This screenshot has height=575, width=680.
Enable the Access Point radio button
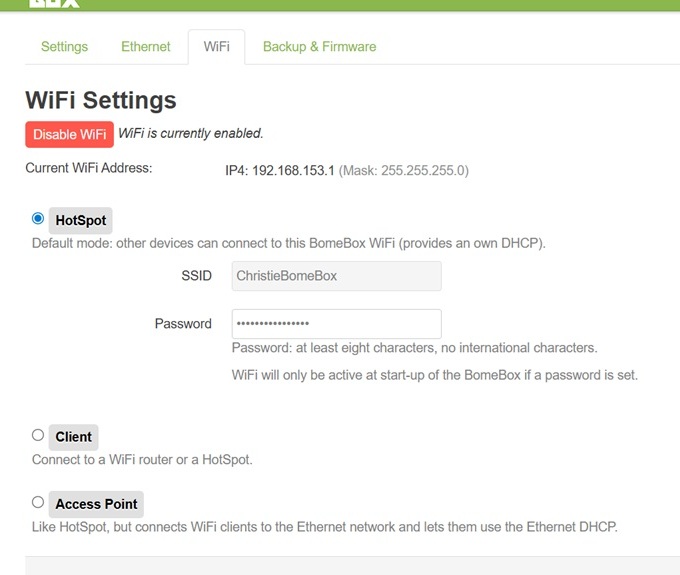pos(38,502)
